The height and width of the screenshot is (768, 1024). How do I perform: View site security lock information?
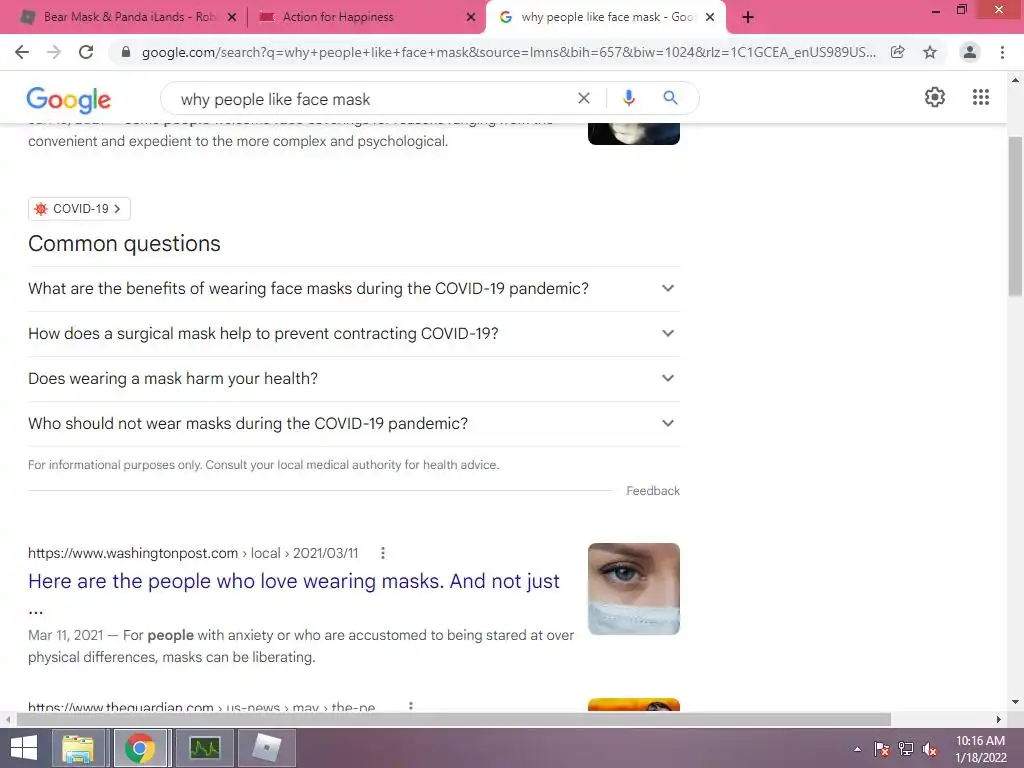click(x=126, y=52)
